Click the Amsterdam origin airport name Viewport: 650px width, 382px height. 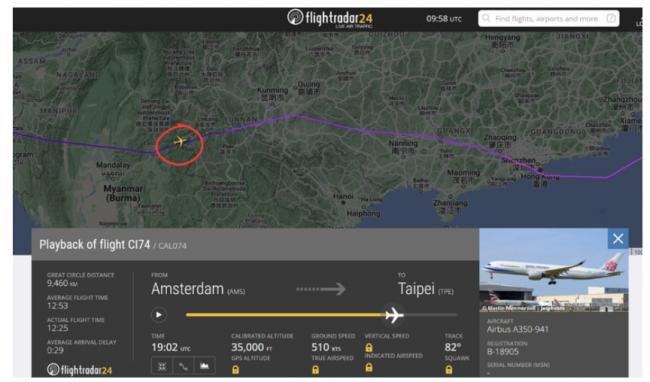(x=187, y=289)
